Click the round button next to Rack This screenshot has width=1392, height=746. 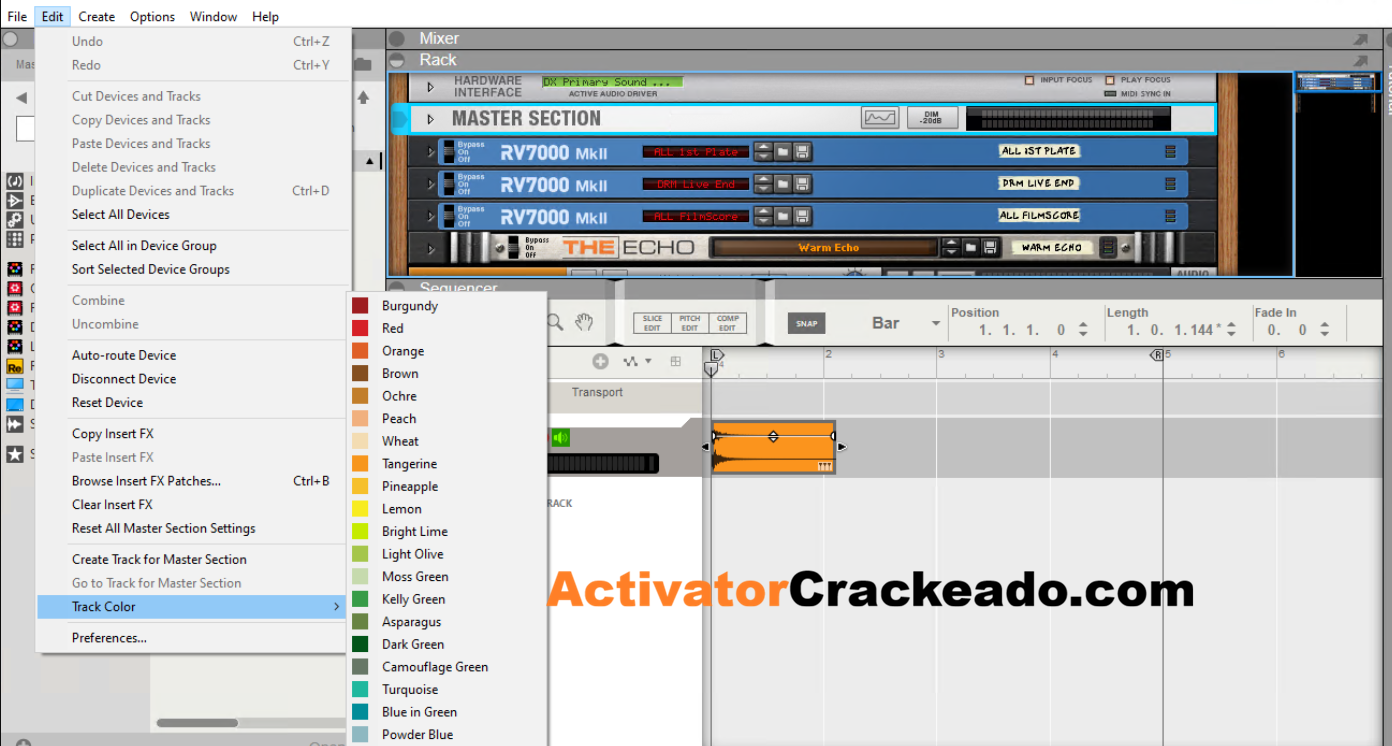[398, 60]
